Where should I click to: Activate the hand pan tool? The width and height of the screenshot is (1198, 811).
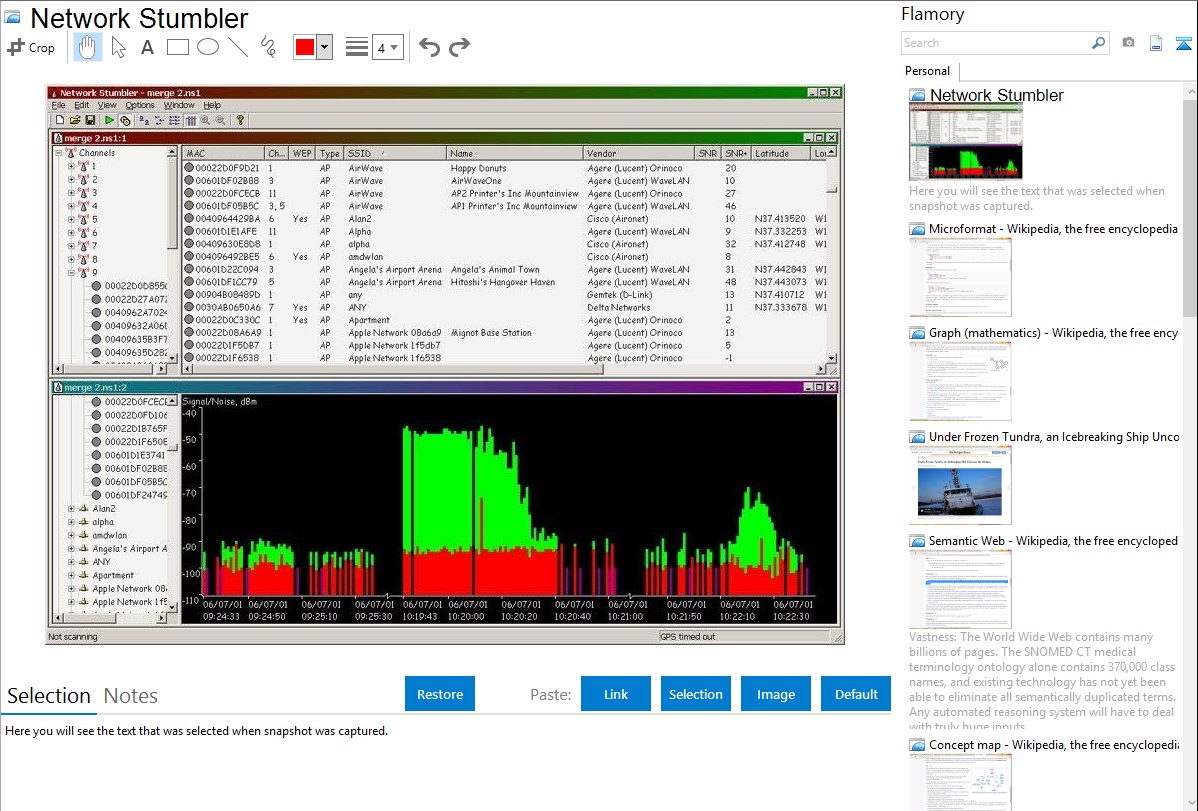[88, 47]
